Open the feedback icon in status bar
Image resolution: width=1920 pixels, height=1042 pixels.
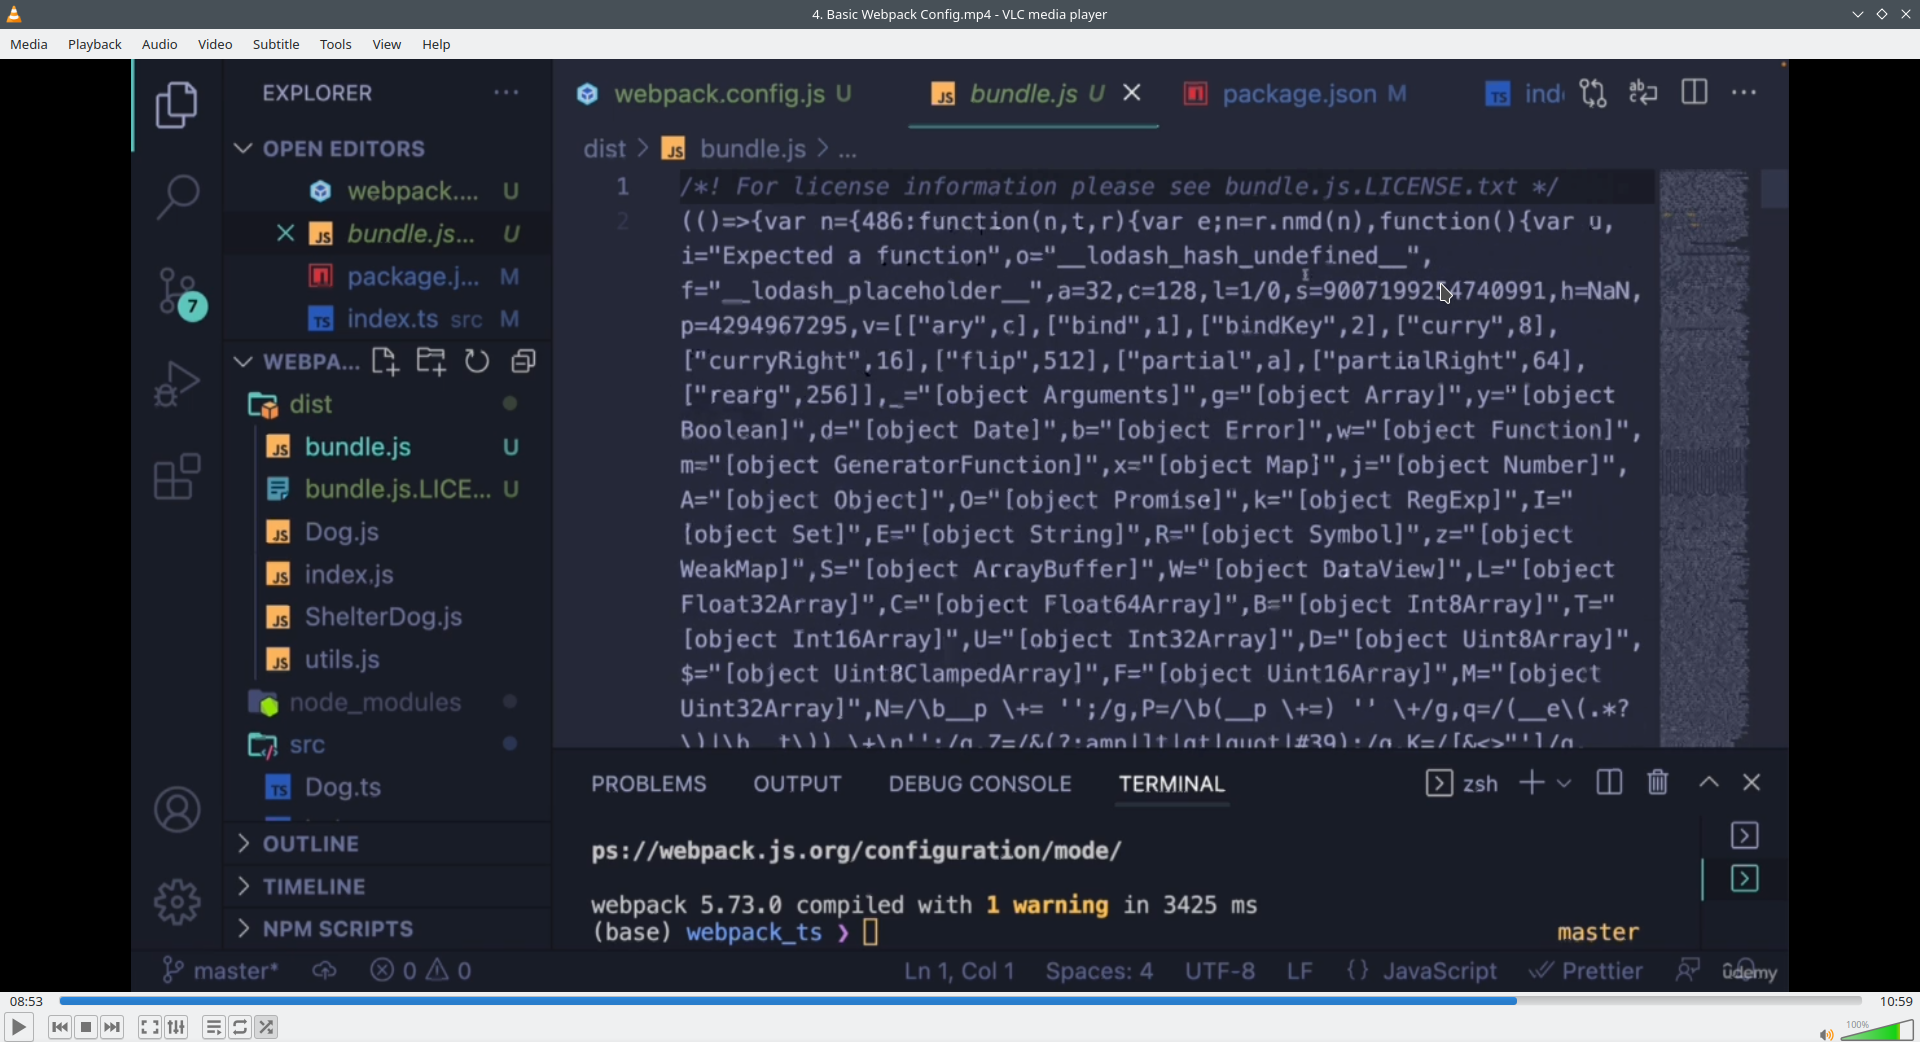point(1688,971)
